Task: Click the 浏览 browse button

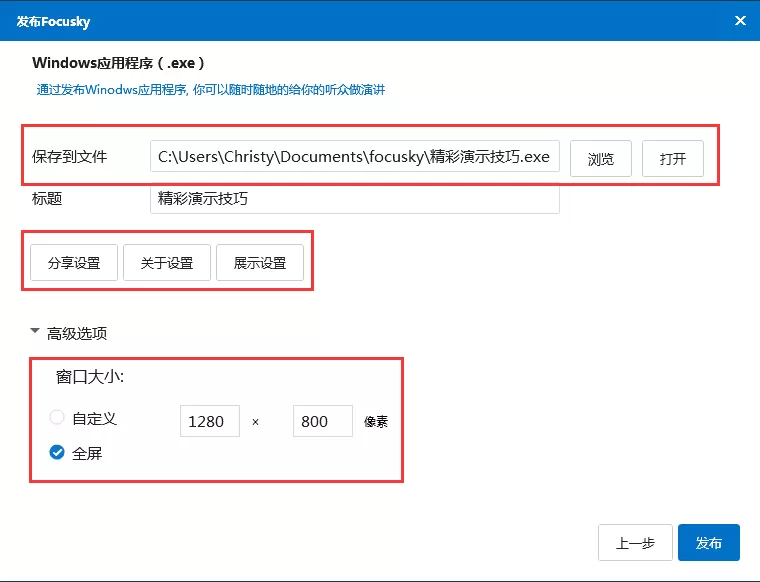Action: [601, 158]
